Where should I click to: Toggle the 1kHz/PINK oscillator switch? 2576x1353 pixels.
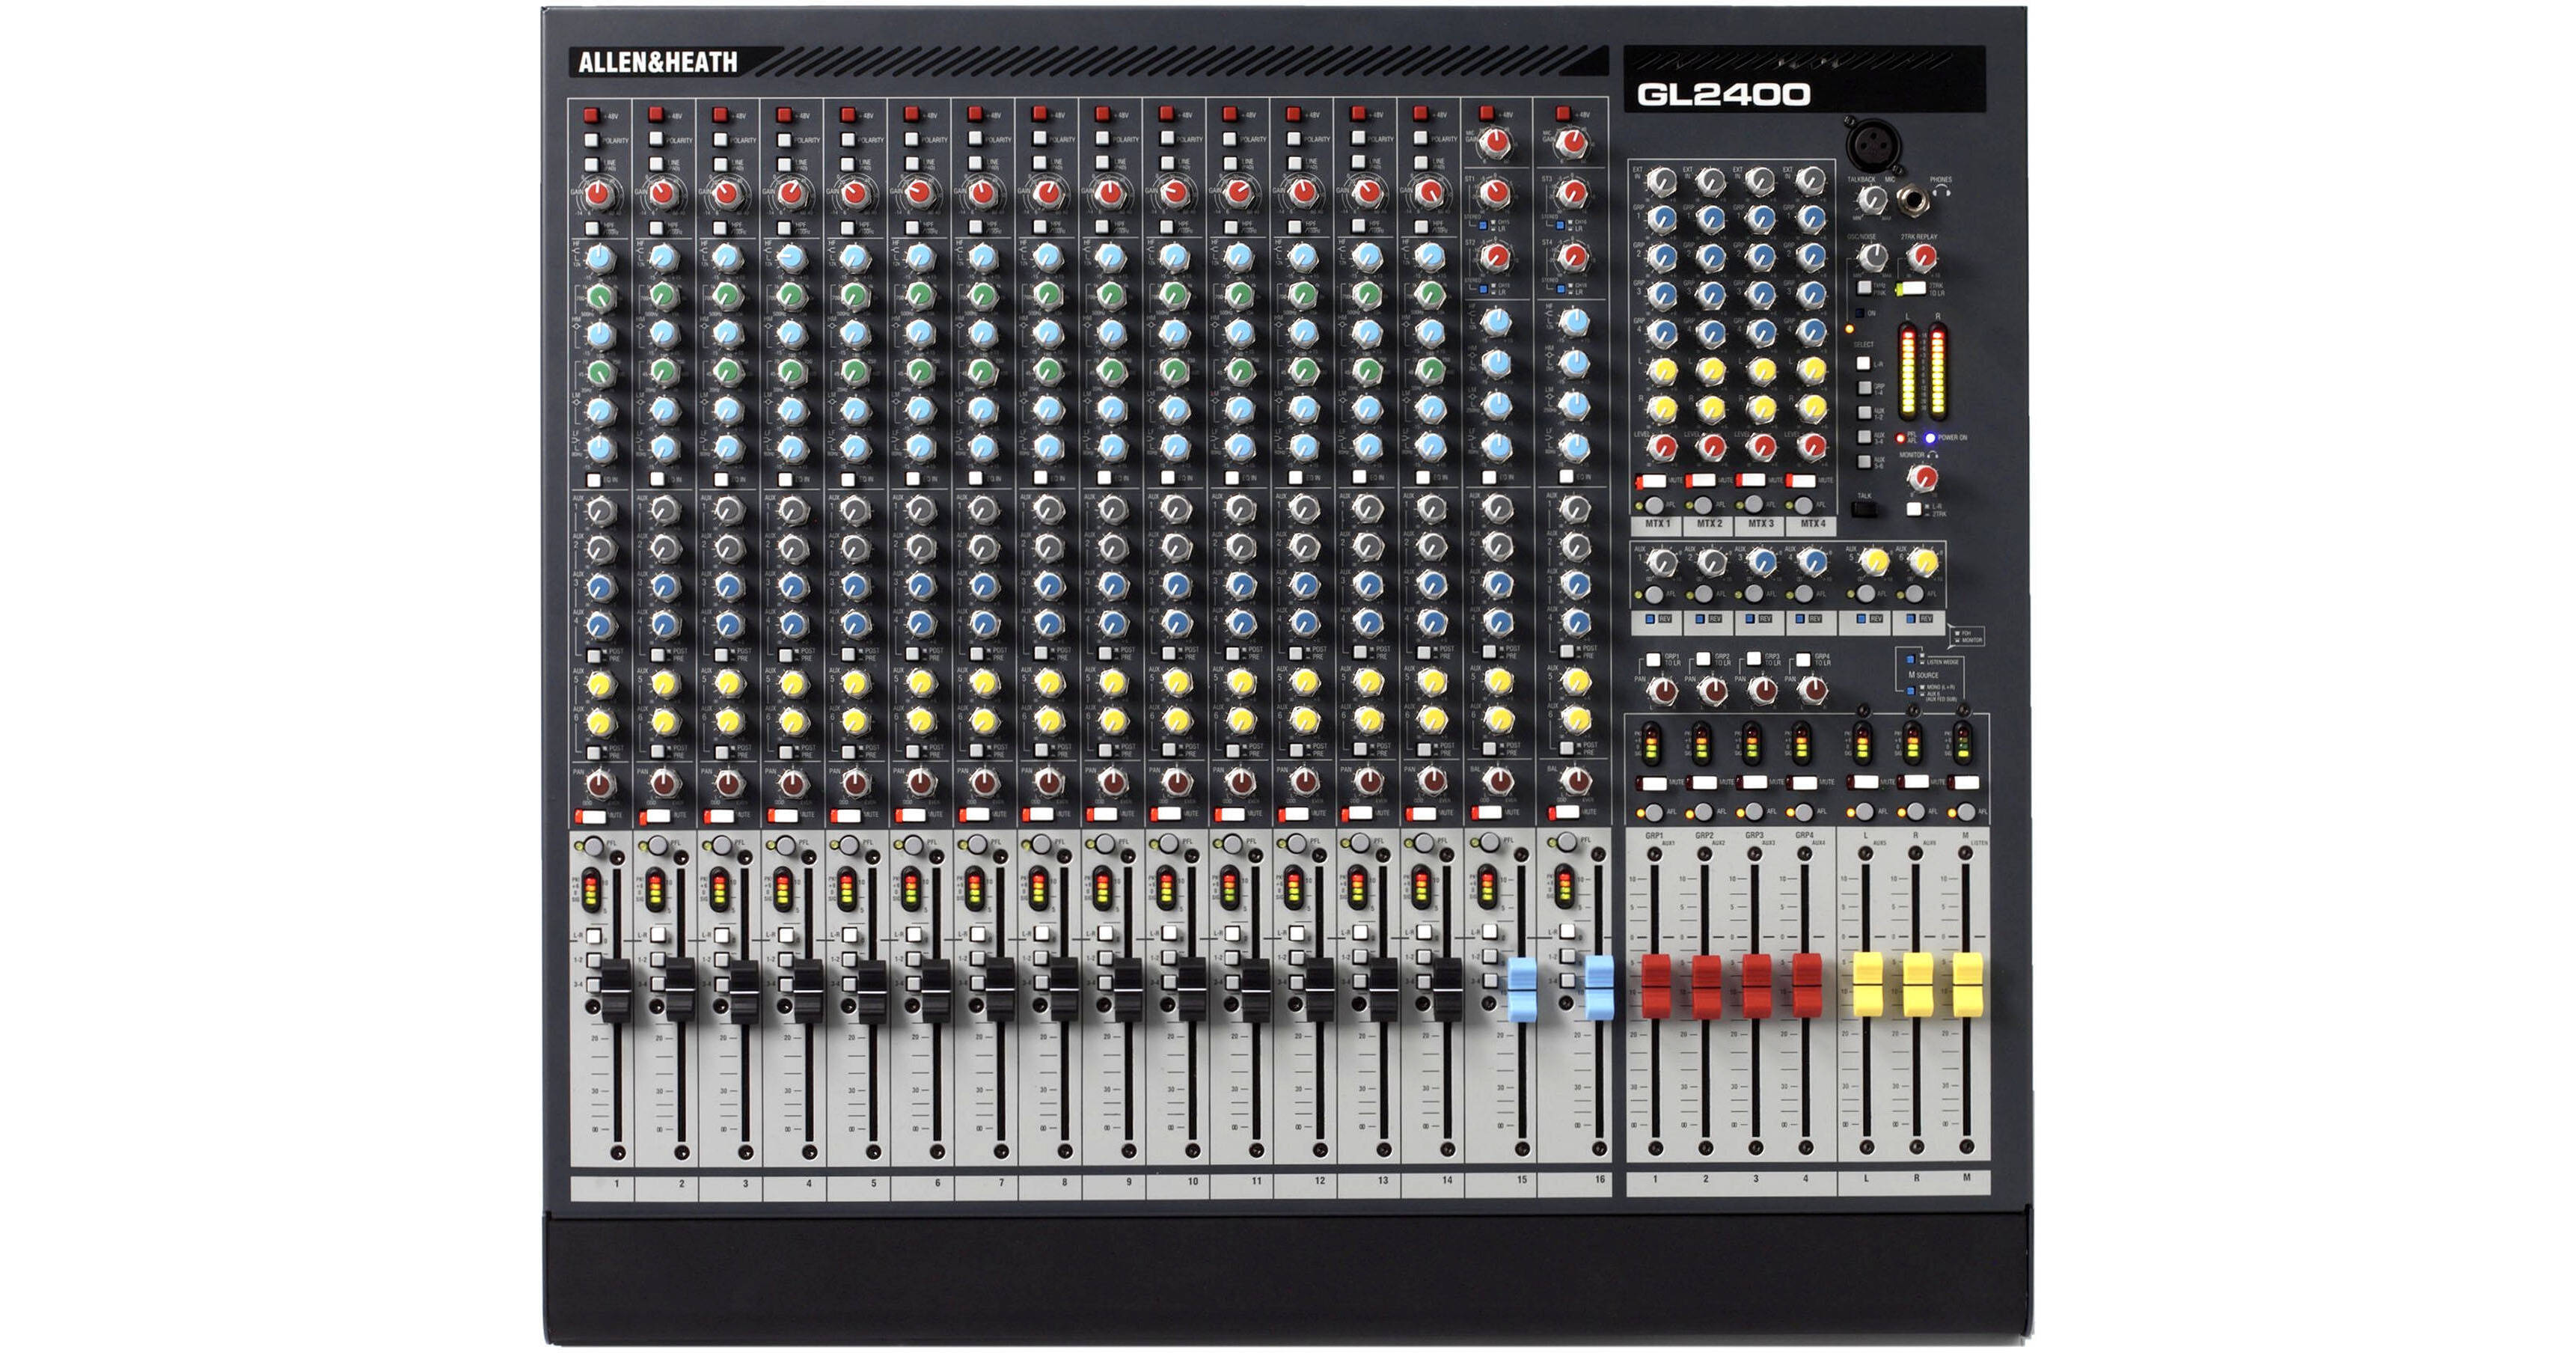[1864, 288]
